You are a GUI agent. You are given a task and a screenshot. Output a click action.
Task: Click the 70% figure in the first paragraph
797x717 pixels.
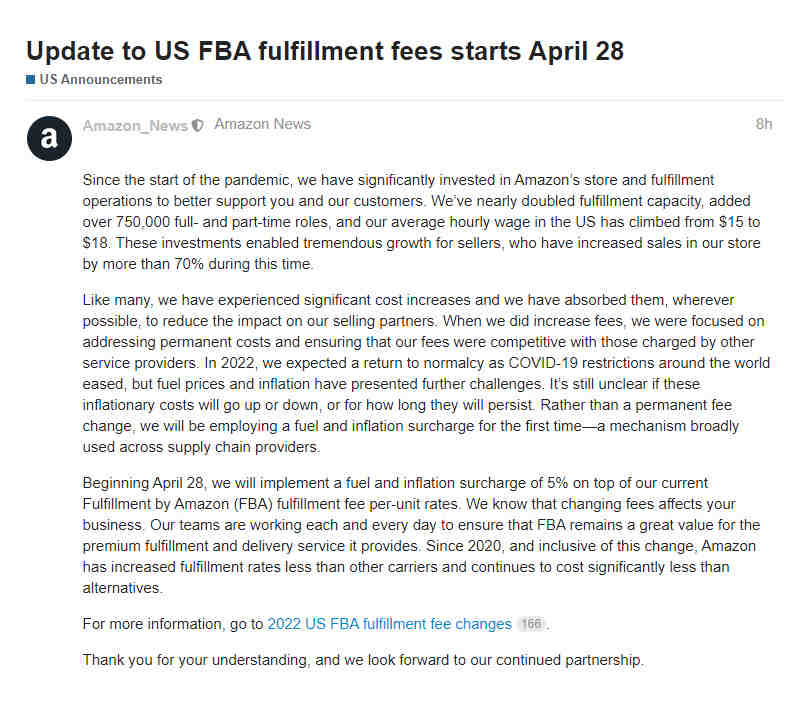point(189,264)
